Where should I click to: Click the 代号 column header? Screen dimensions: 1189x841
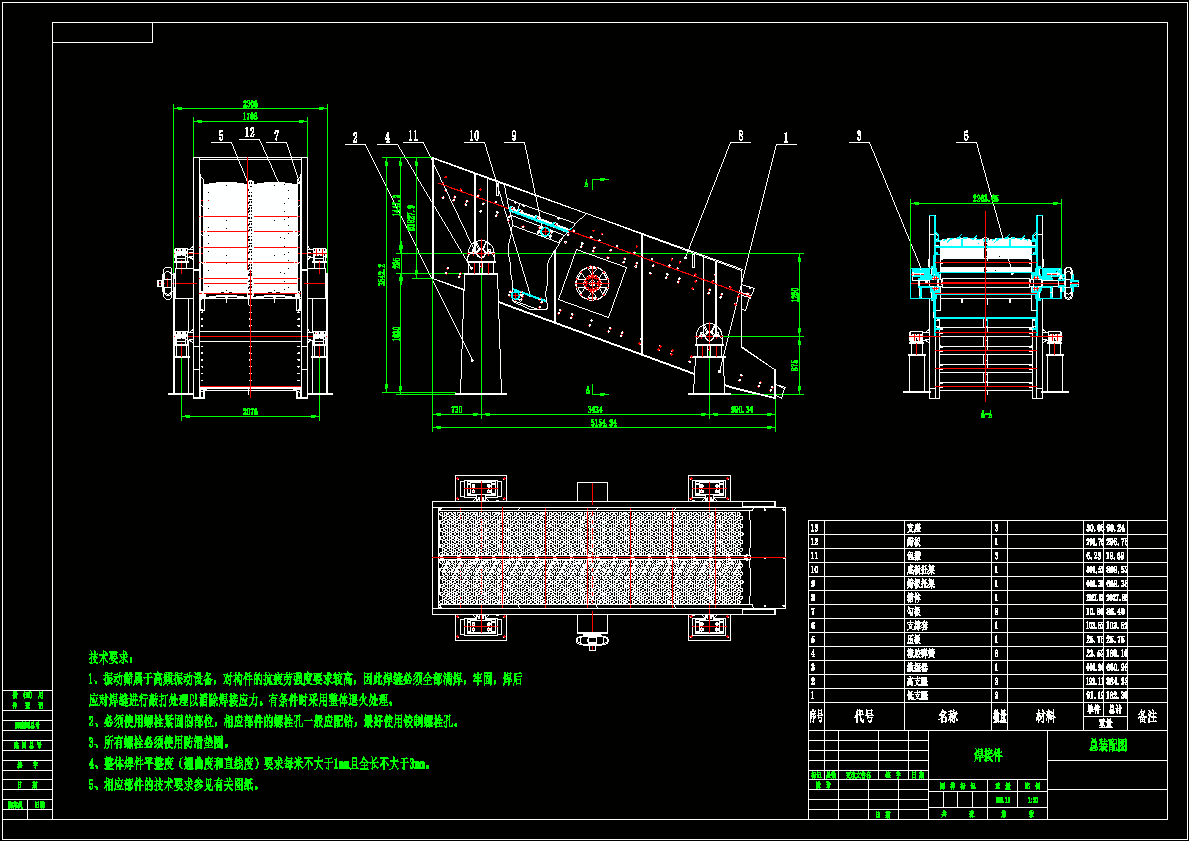[x=864, y=716]
